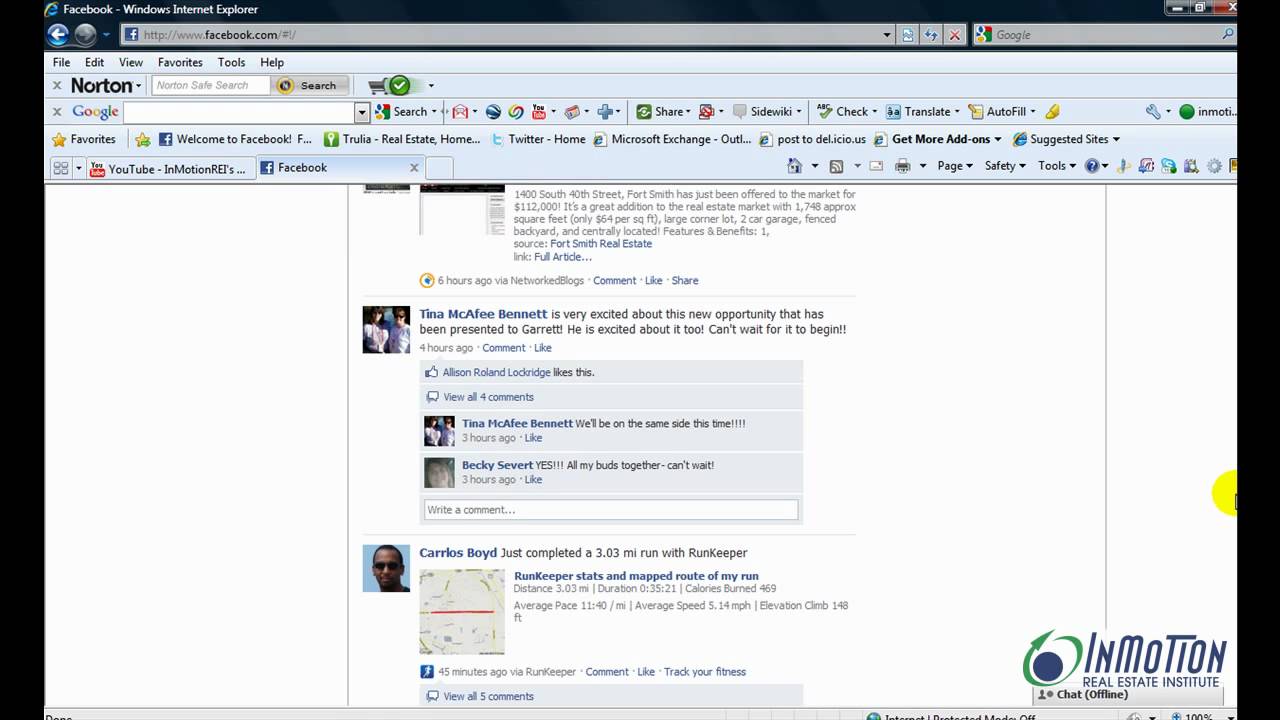Click Carrlos Boyd profile name
Image resolution: width=1280 pixels, height=720 pixels.
click(x=458, y=553)
